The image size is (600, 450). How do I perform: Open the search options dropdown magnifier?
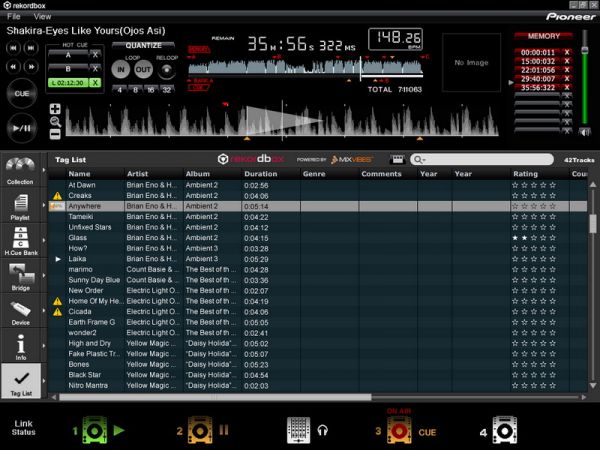tap(419, 160)
